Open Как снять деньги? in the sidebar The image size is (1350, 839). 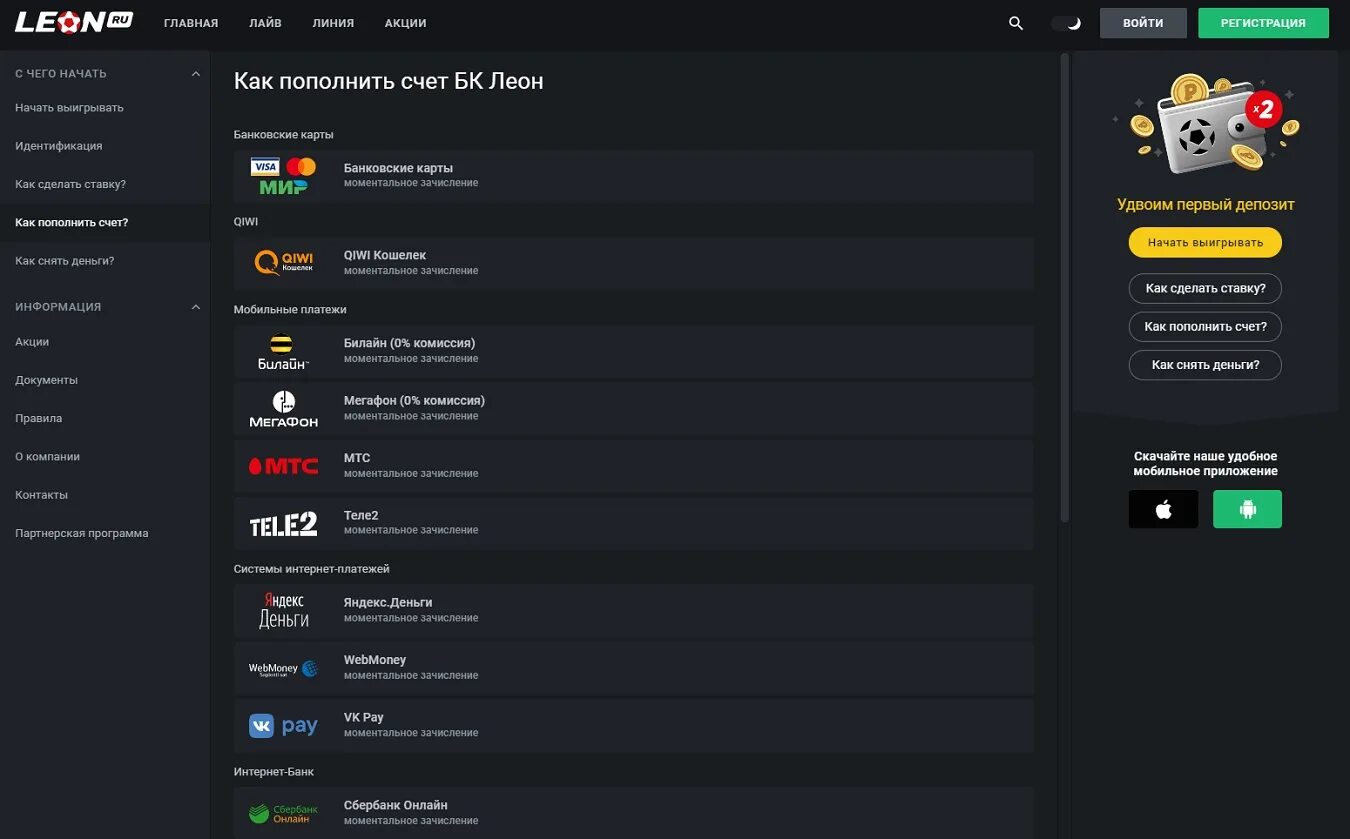click(x=65, y=261)
